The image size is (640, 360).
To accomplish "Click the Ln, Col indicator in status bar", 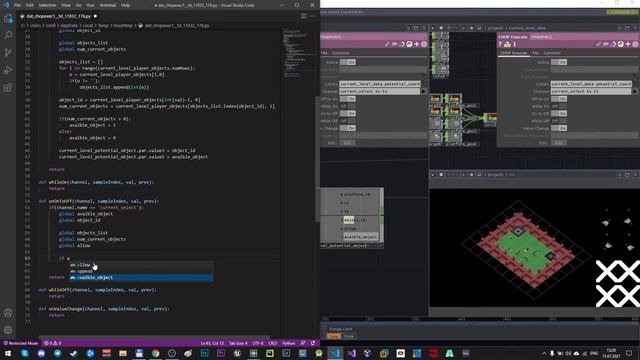I will [212, 343].
